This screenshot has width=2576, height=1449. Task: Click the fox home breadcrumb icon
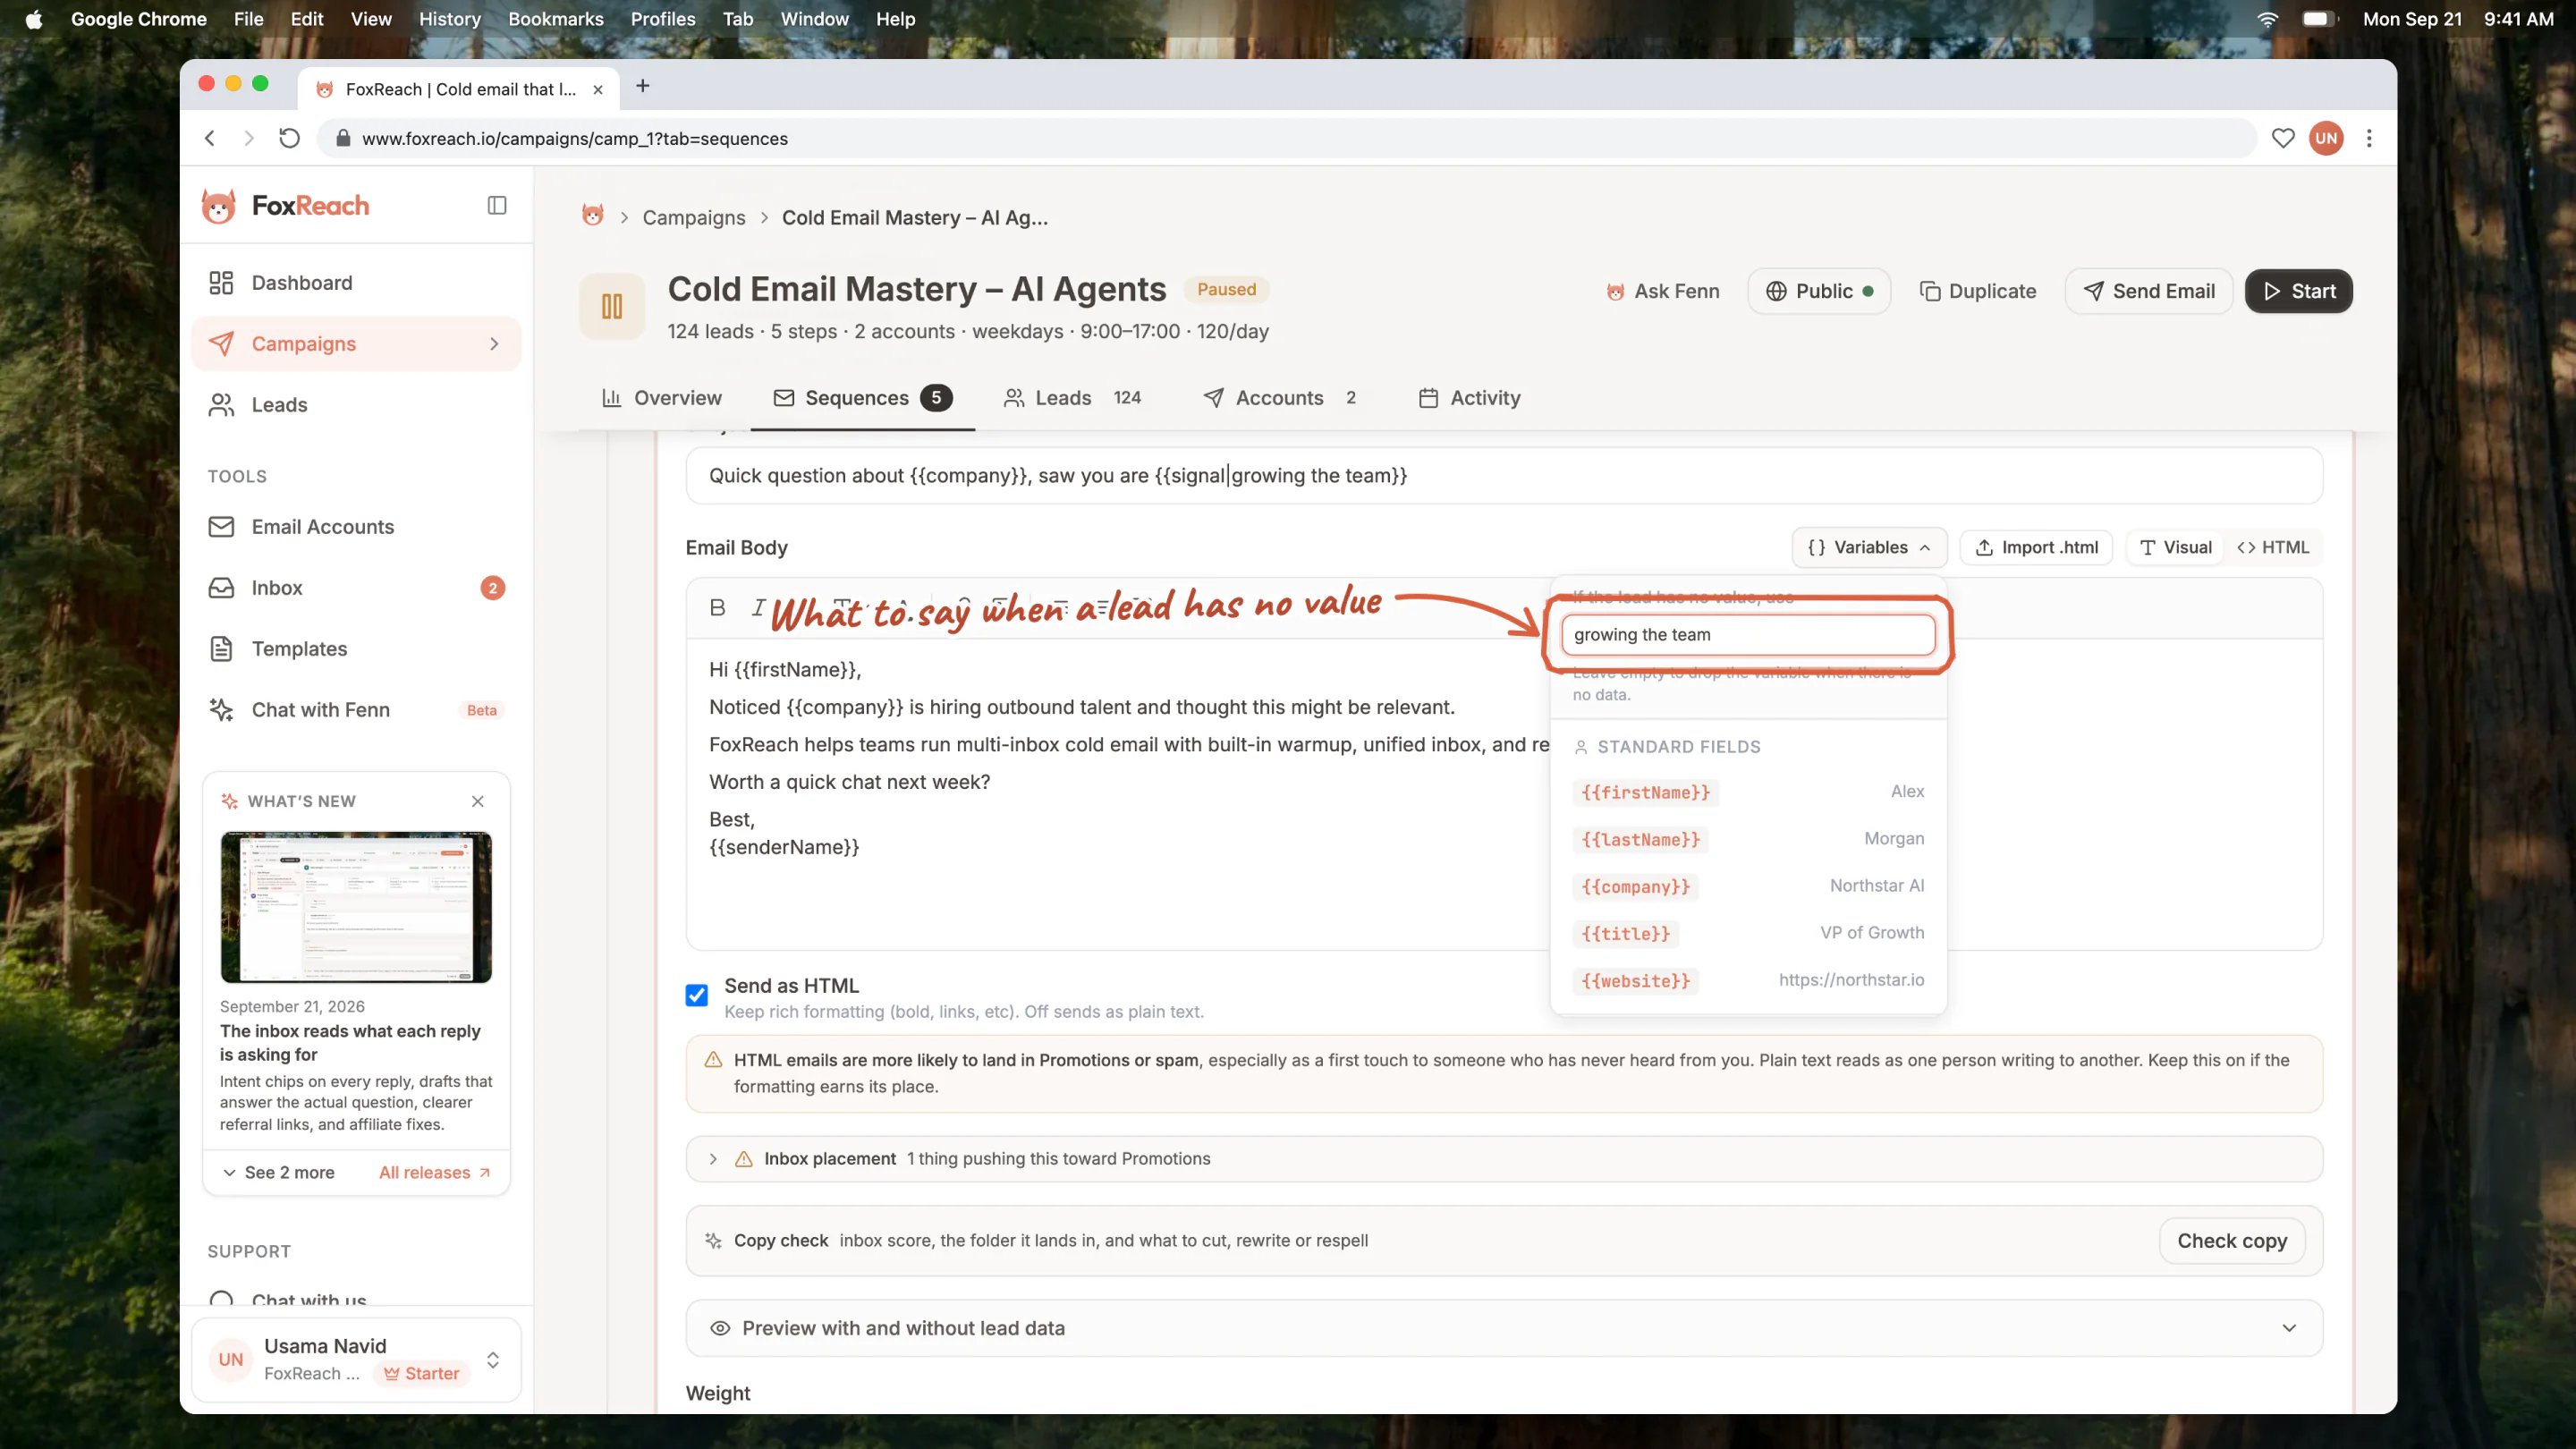(x=593, y=217)
